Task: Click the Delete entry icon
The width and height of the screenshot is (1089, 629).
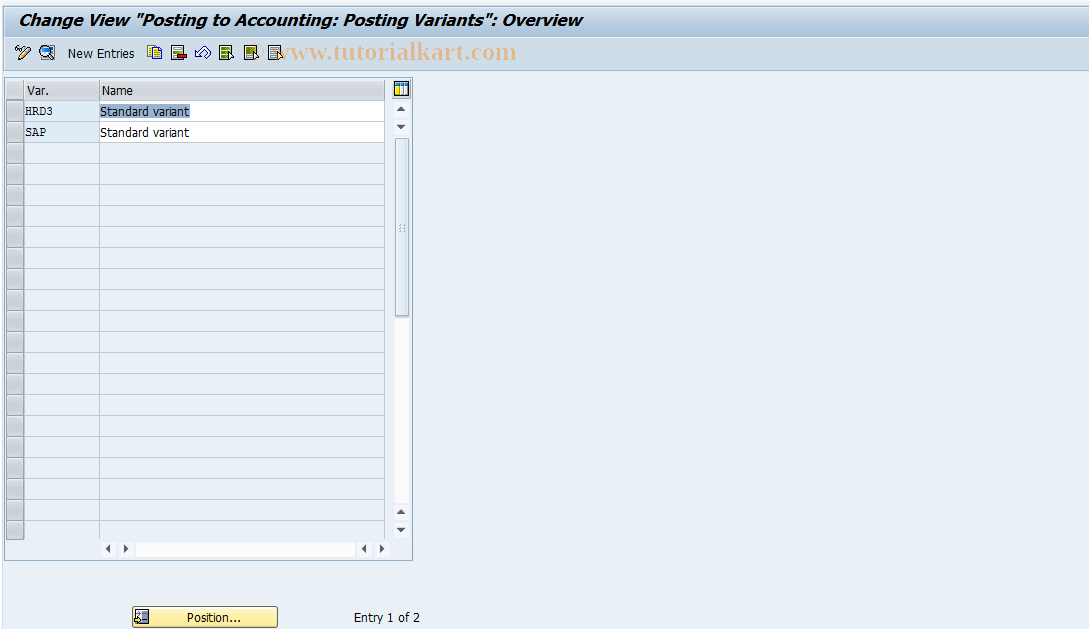Action: pyautogui.click(x=178, y=53)
